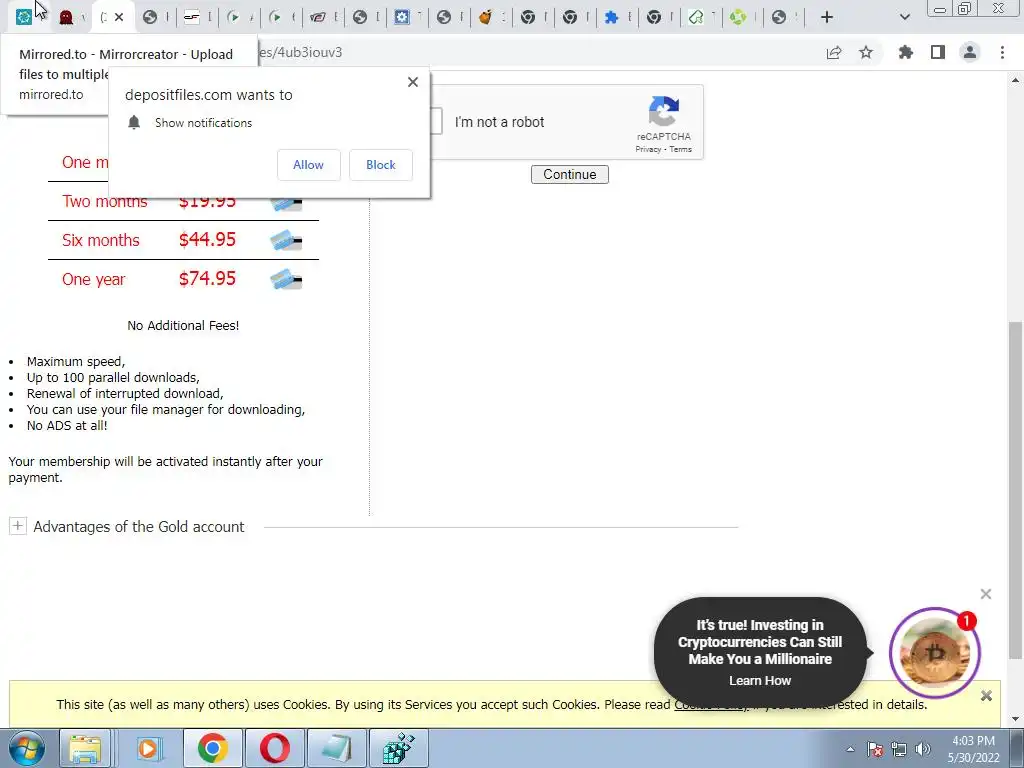The width and height of the screenshot is (1024, 768).
Task: Open Windows Explorer from taskbar
Action: pos(85,749)
